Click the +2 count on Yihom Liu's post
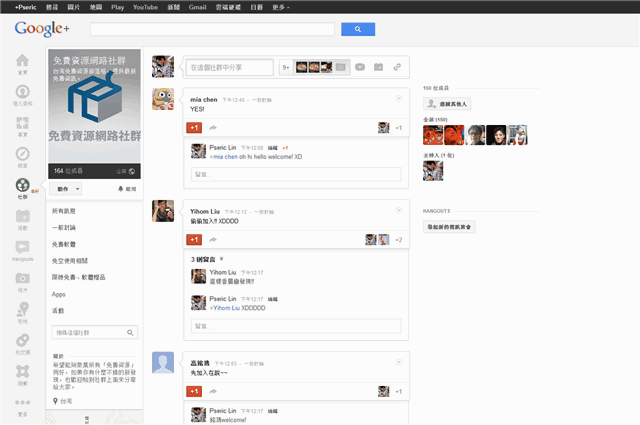 coord(399,240)
